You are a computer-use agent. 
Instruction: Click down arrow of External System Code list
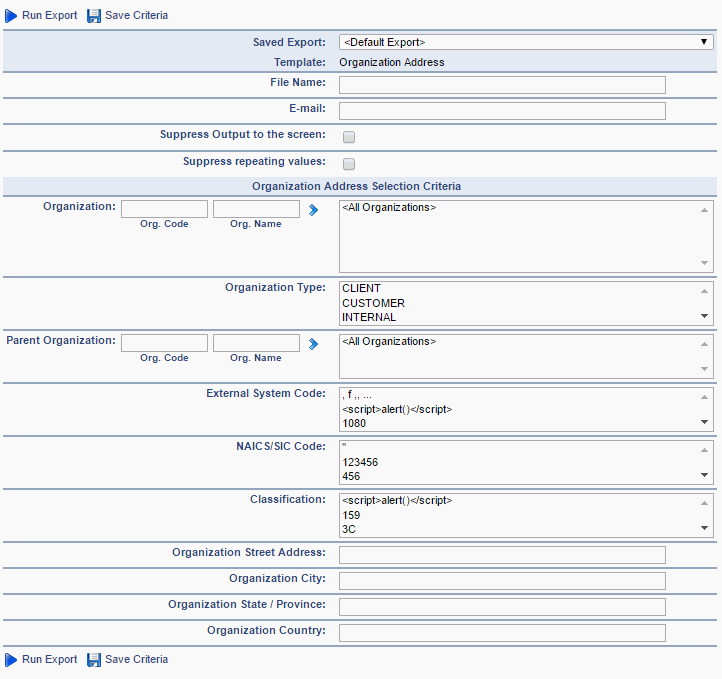click(x=705, y=422)
